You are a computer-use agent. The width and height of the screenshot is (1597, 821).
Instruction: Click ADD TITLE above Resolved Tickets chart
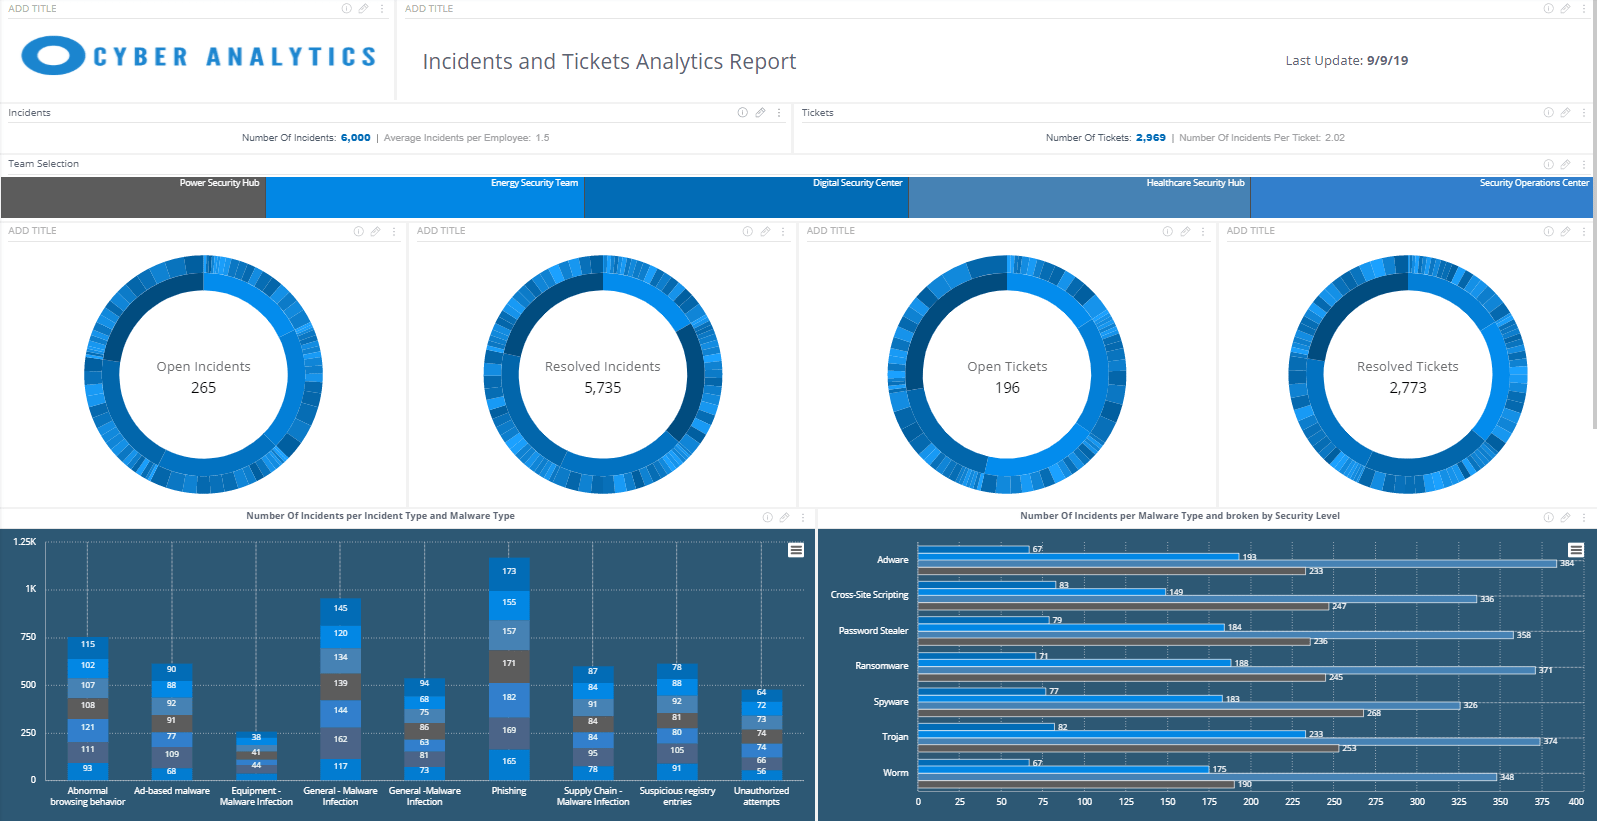click(x=1251, y=231)
